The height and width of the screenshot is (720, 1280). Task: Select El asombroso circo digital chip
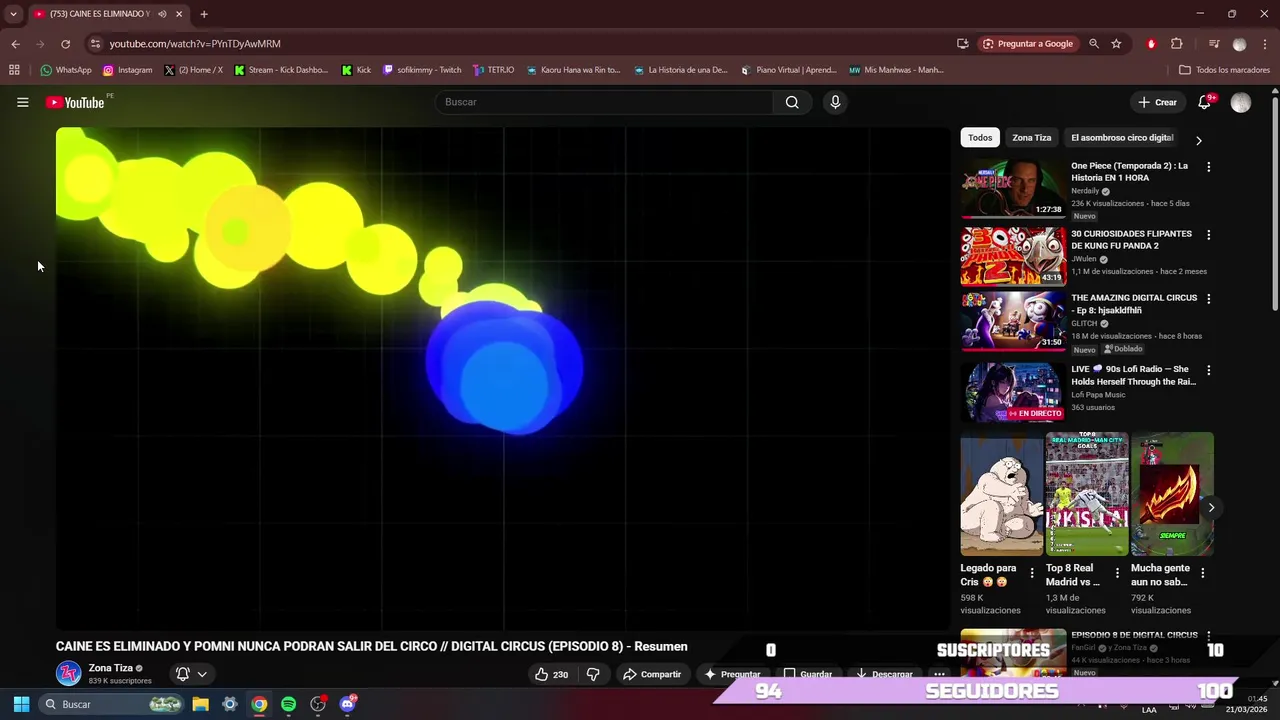[1122, 138]
